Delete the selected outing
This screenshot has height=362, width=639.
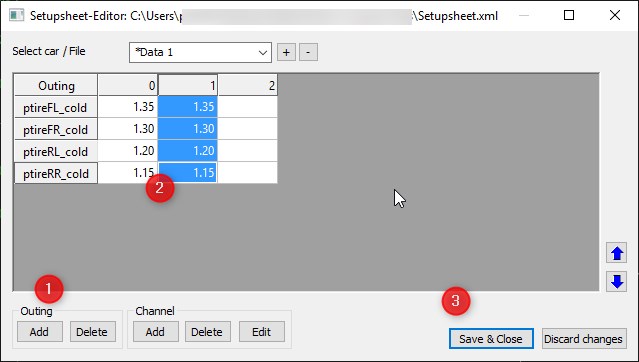[x=92, y=332]
